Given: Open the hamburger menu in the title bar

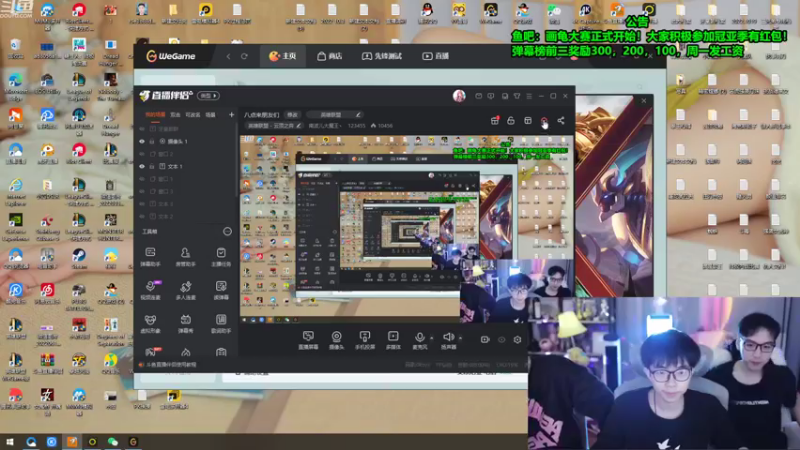Looking at the screenshot, I should point(529,96).
